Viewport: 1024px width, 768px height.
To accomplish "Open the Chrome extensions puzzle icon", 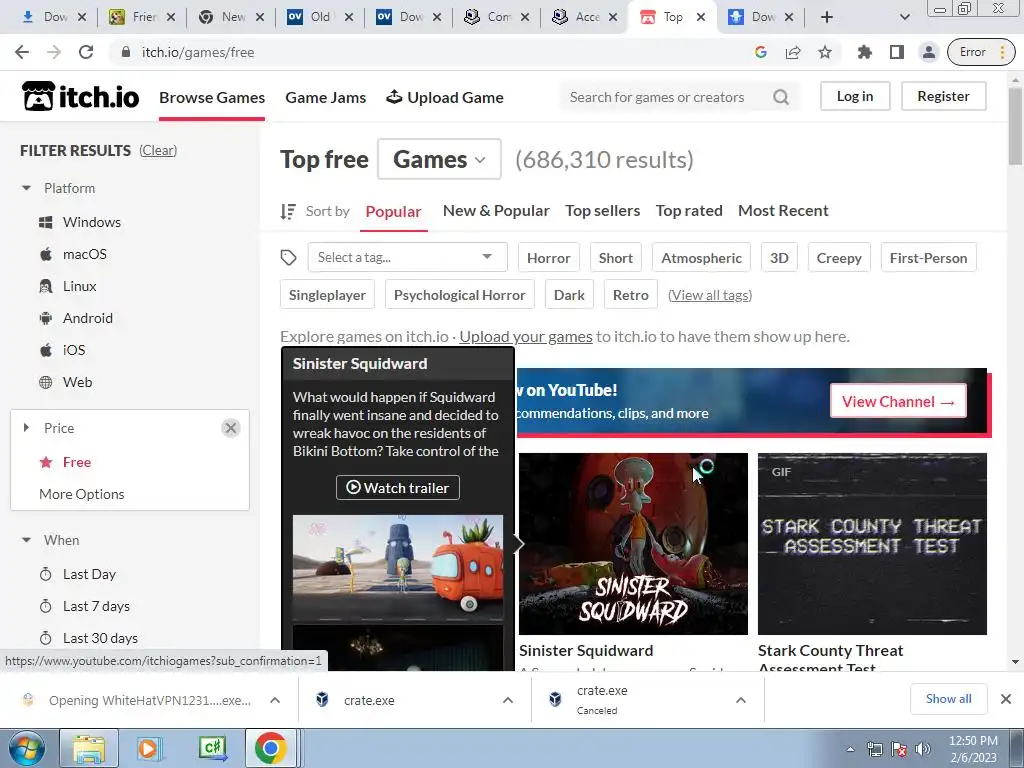I will (x=865, y=52).
